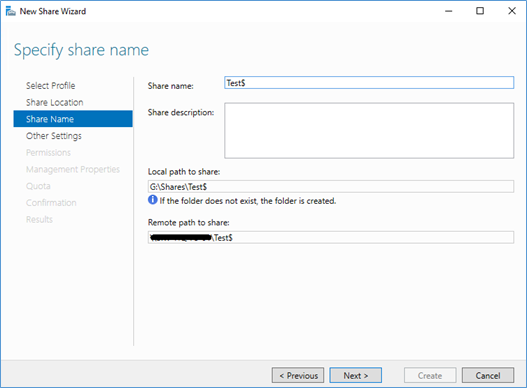Screen dimensions: 527x388
Task: Maximize the New Share Wizard window
Action: pyautogui.click(x=480, y=11)
